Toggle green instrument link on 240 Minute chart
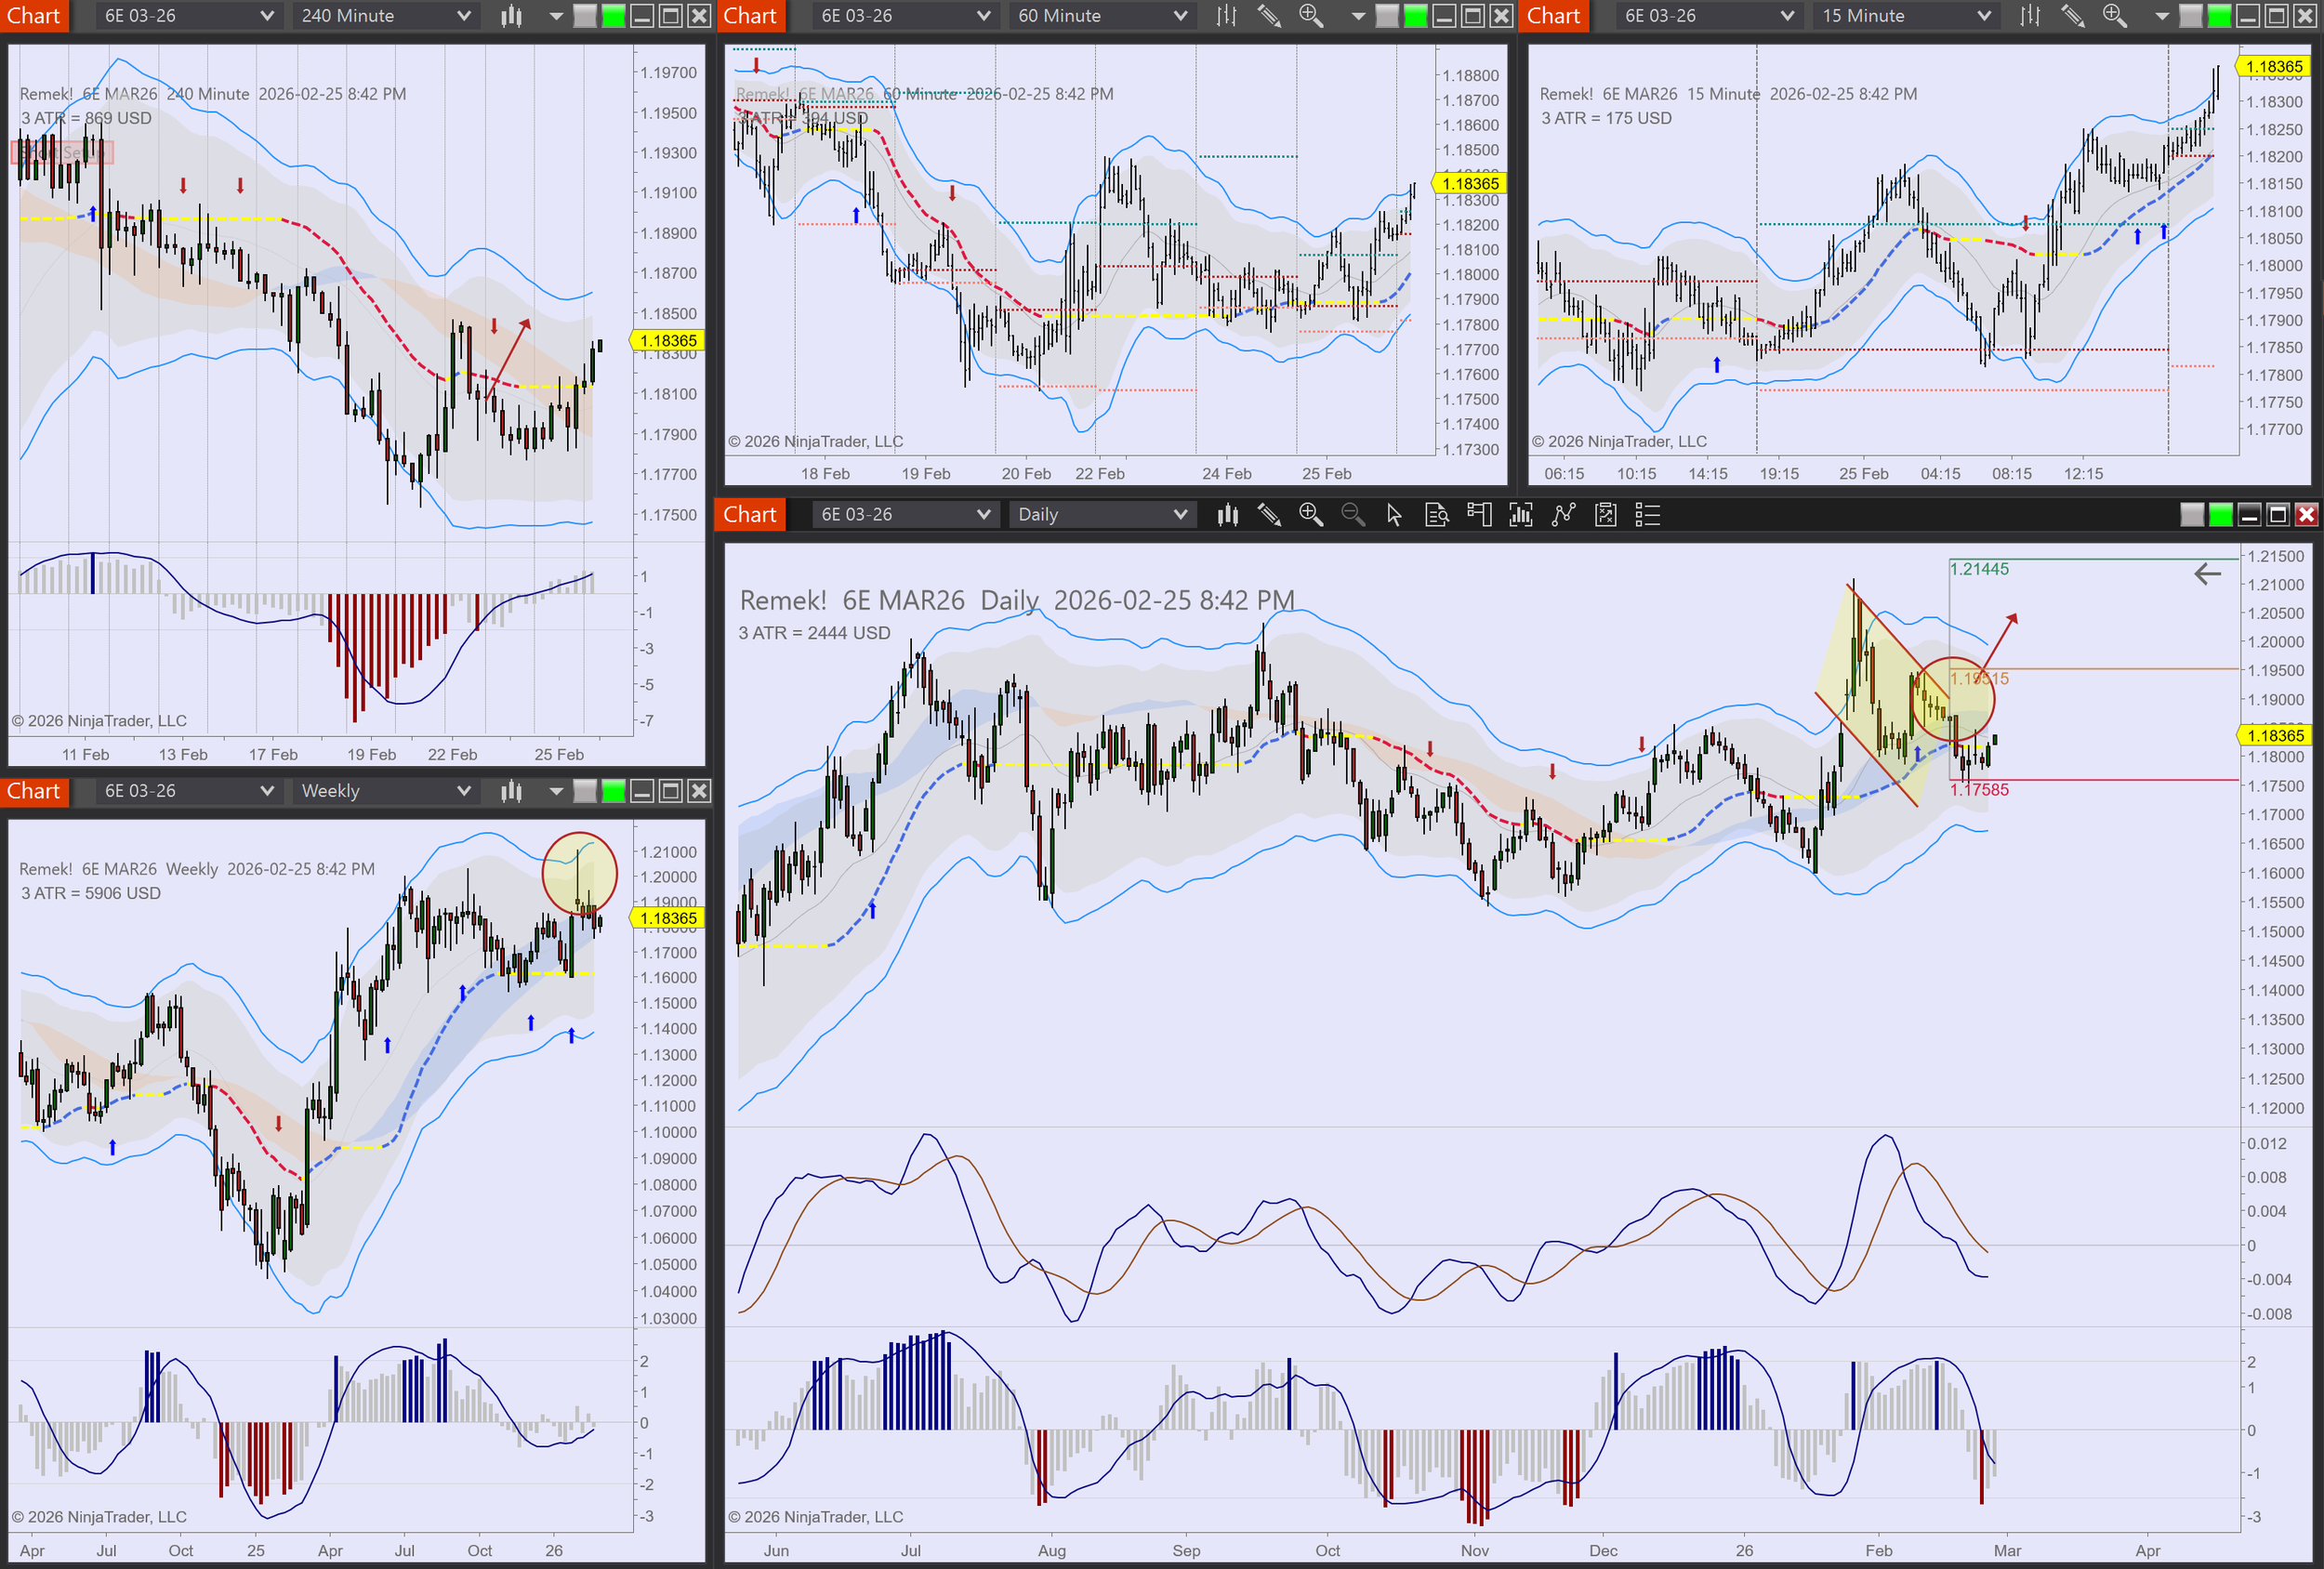Screen dimensions: 2324x1569 (x=613, y=16)
